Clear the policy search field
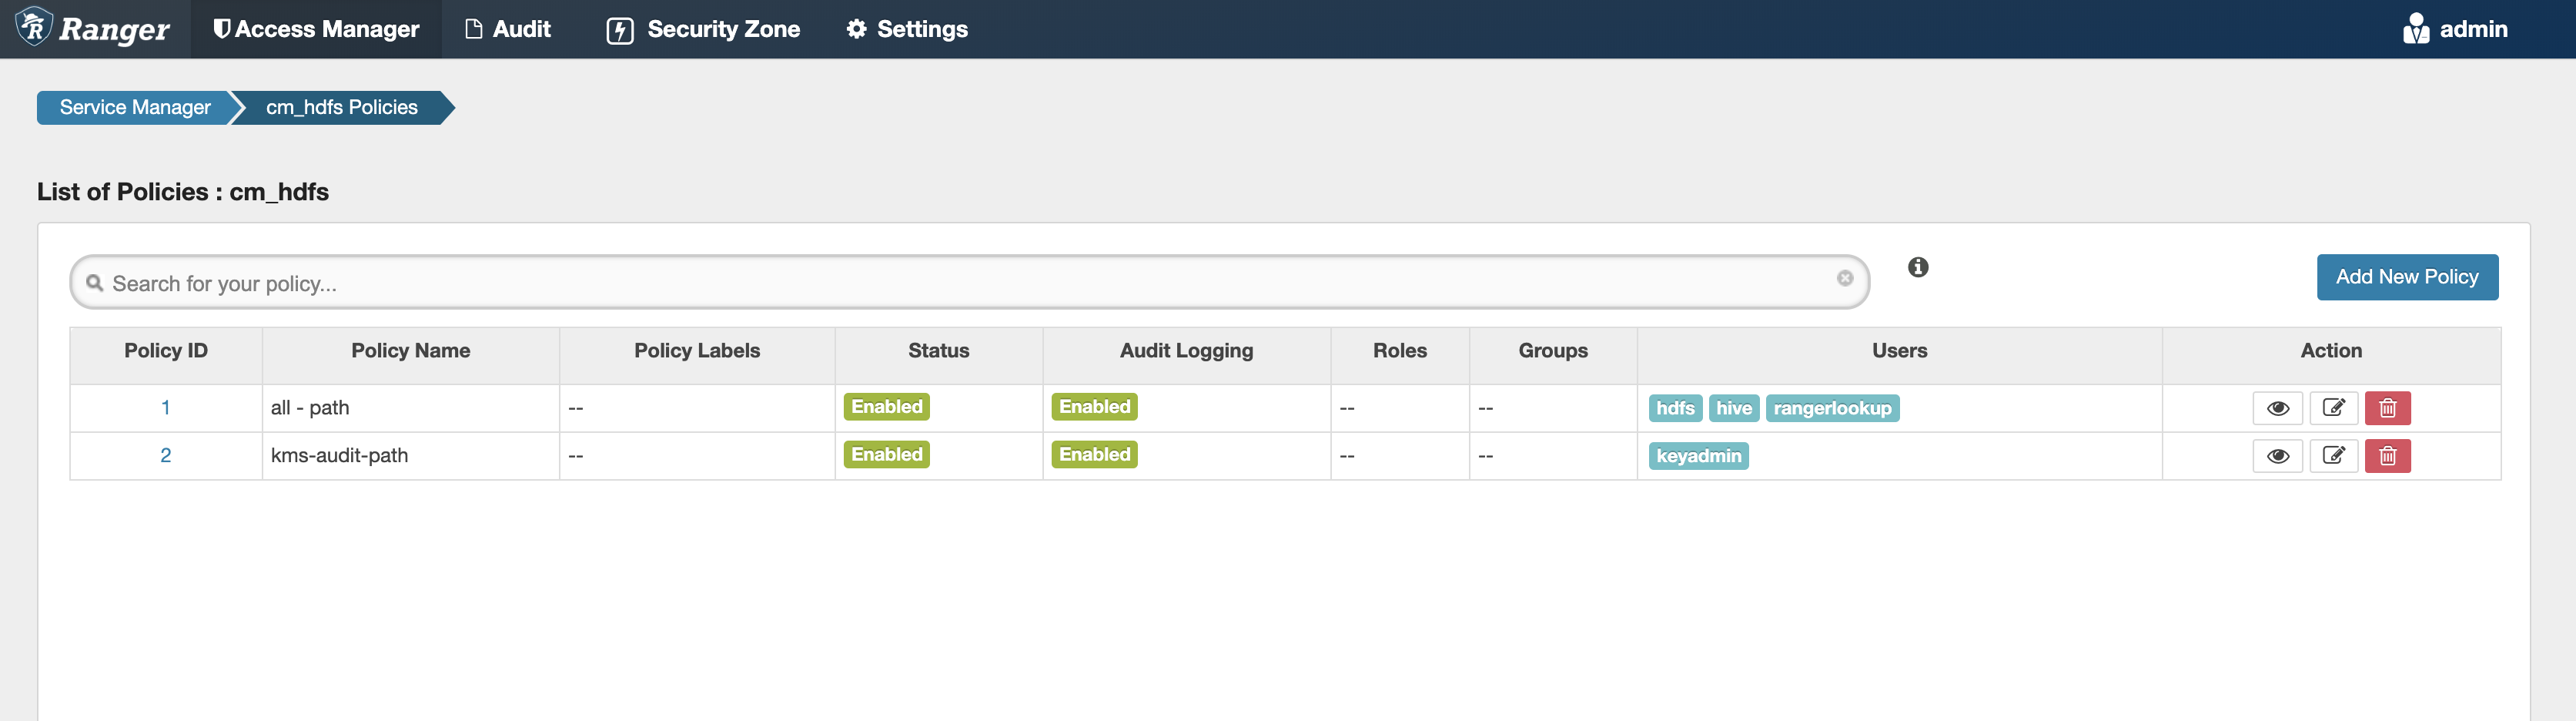This screenshot has width=2576, height=721. (x=1844, y=279)
